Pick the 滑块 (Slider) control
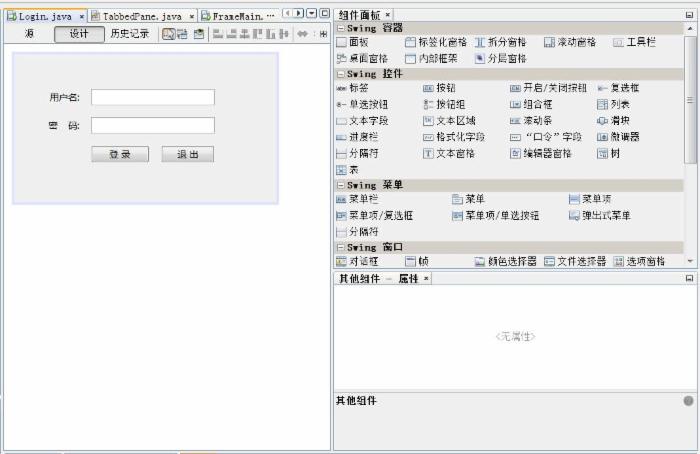Viewport: 700px width, 454px height. coord(613,121)
